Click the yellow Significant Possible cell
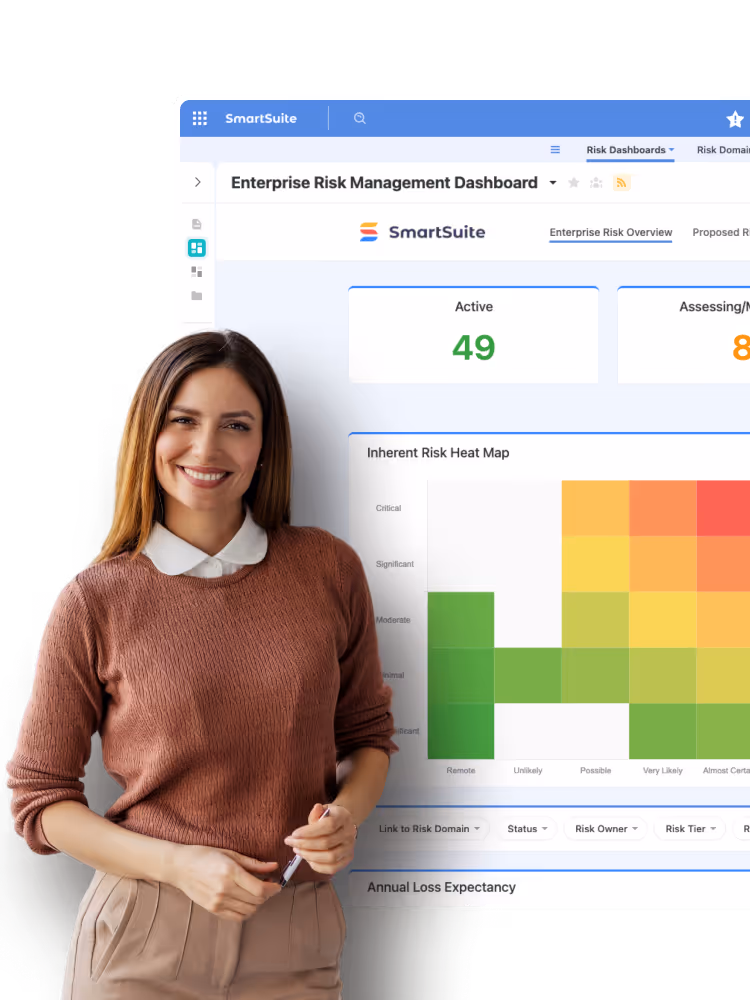 pos(595,564)
